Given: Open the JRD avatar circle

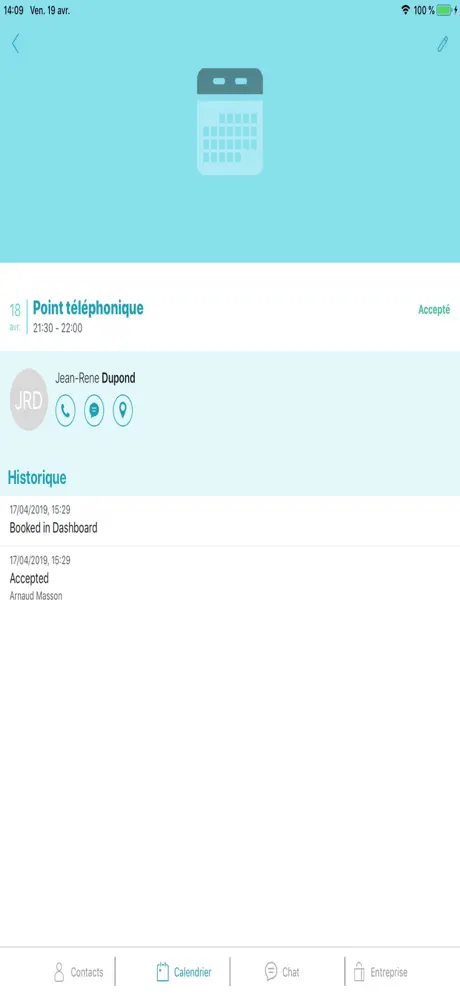Looking at the screenshot, I should 29,400.
